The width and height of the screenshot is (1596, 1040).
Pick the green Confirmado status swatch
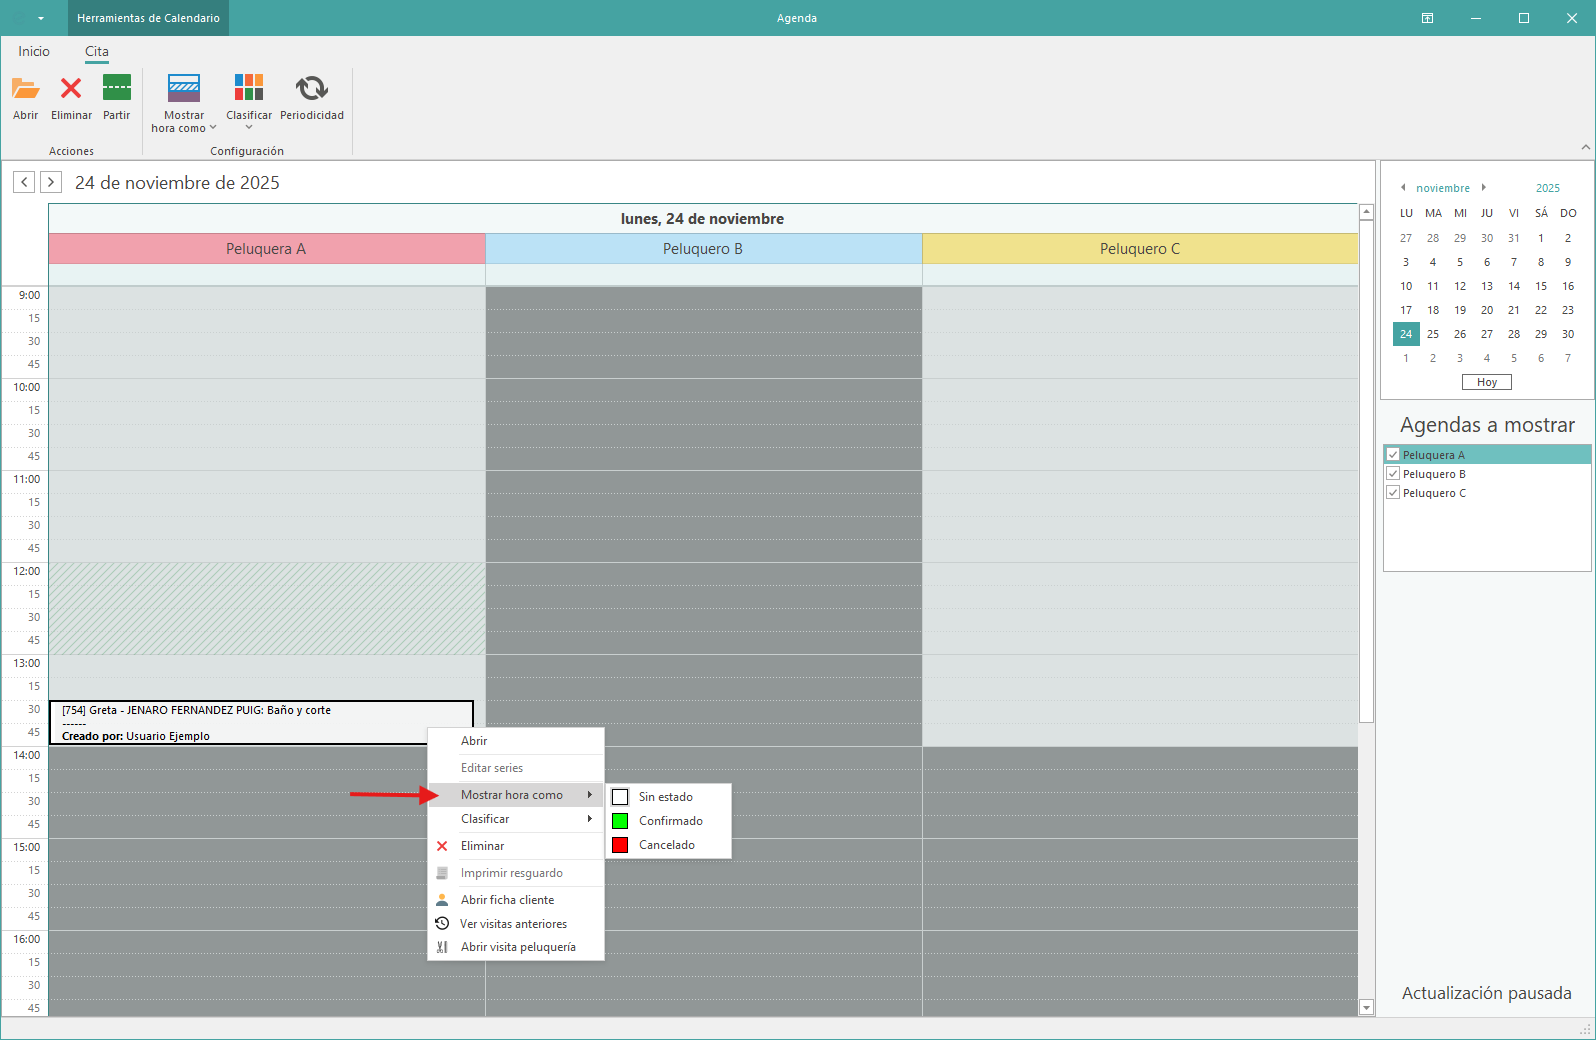620,821
